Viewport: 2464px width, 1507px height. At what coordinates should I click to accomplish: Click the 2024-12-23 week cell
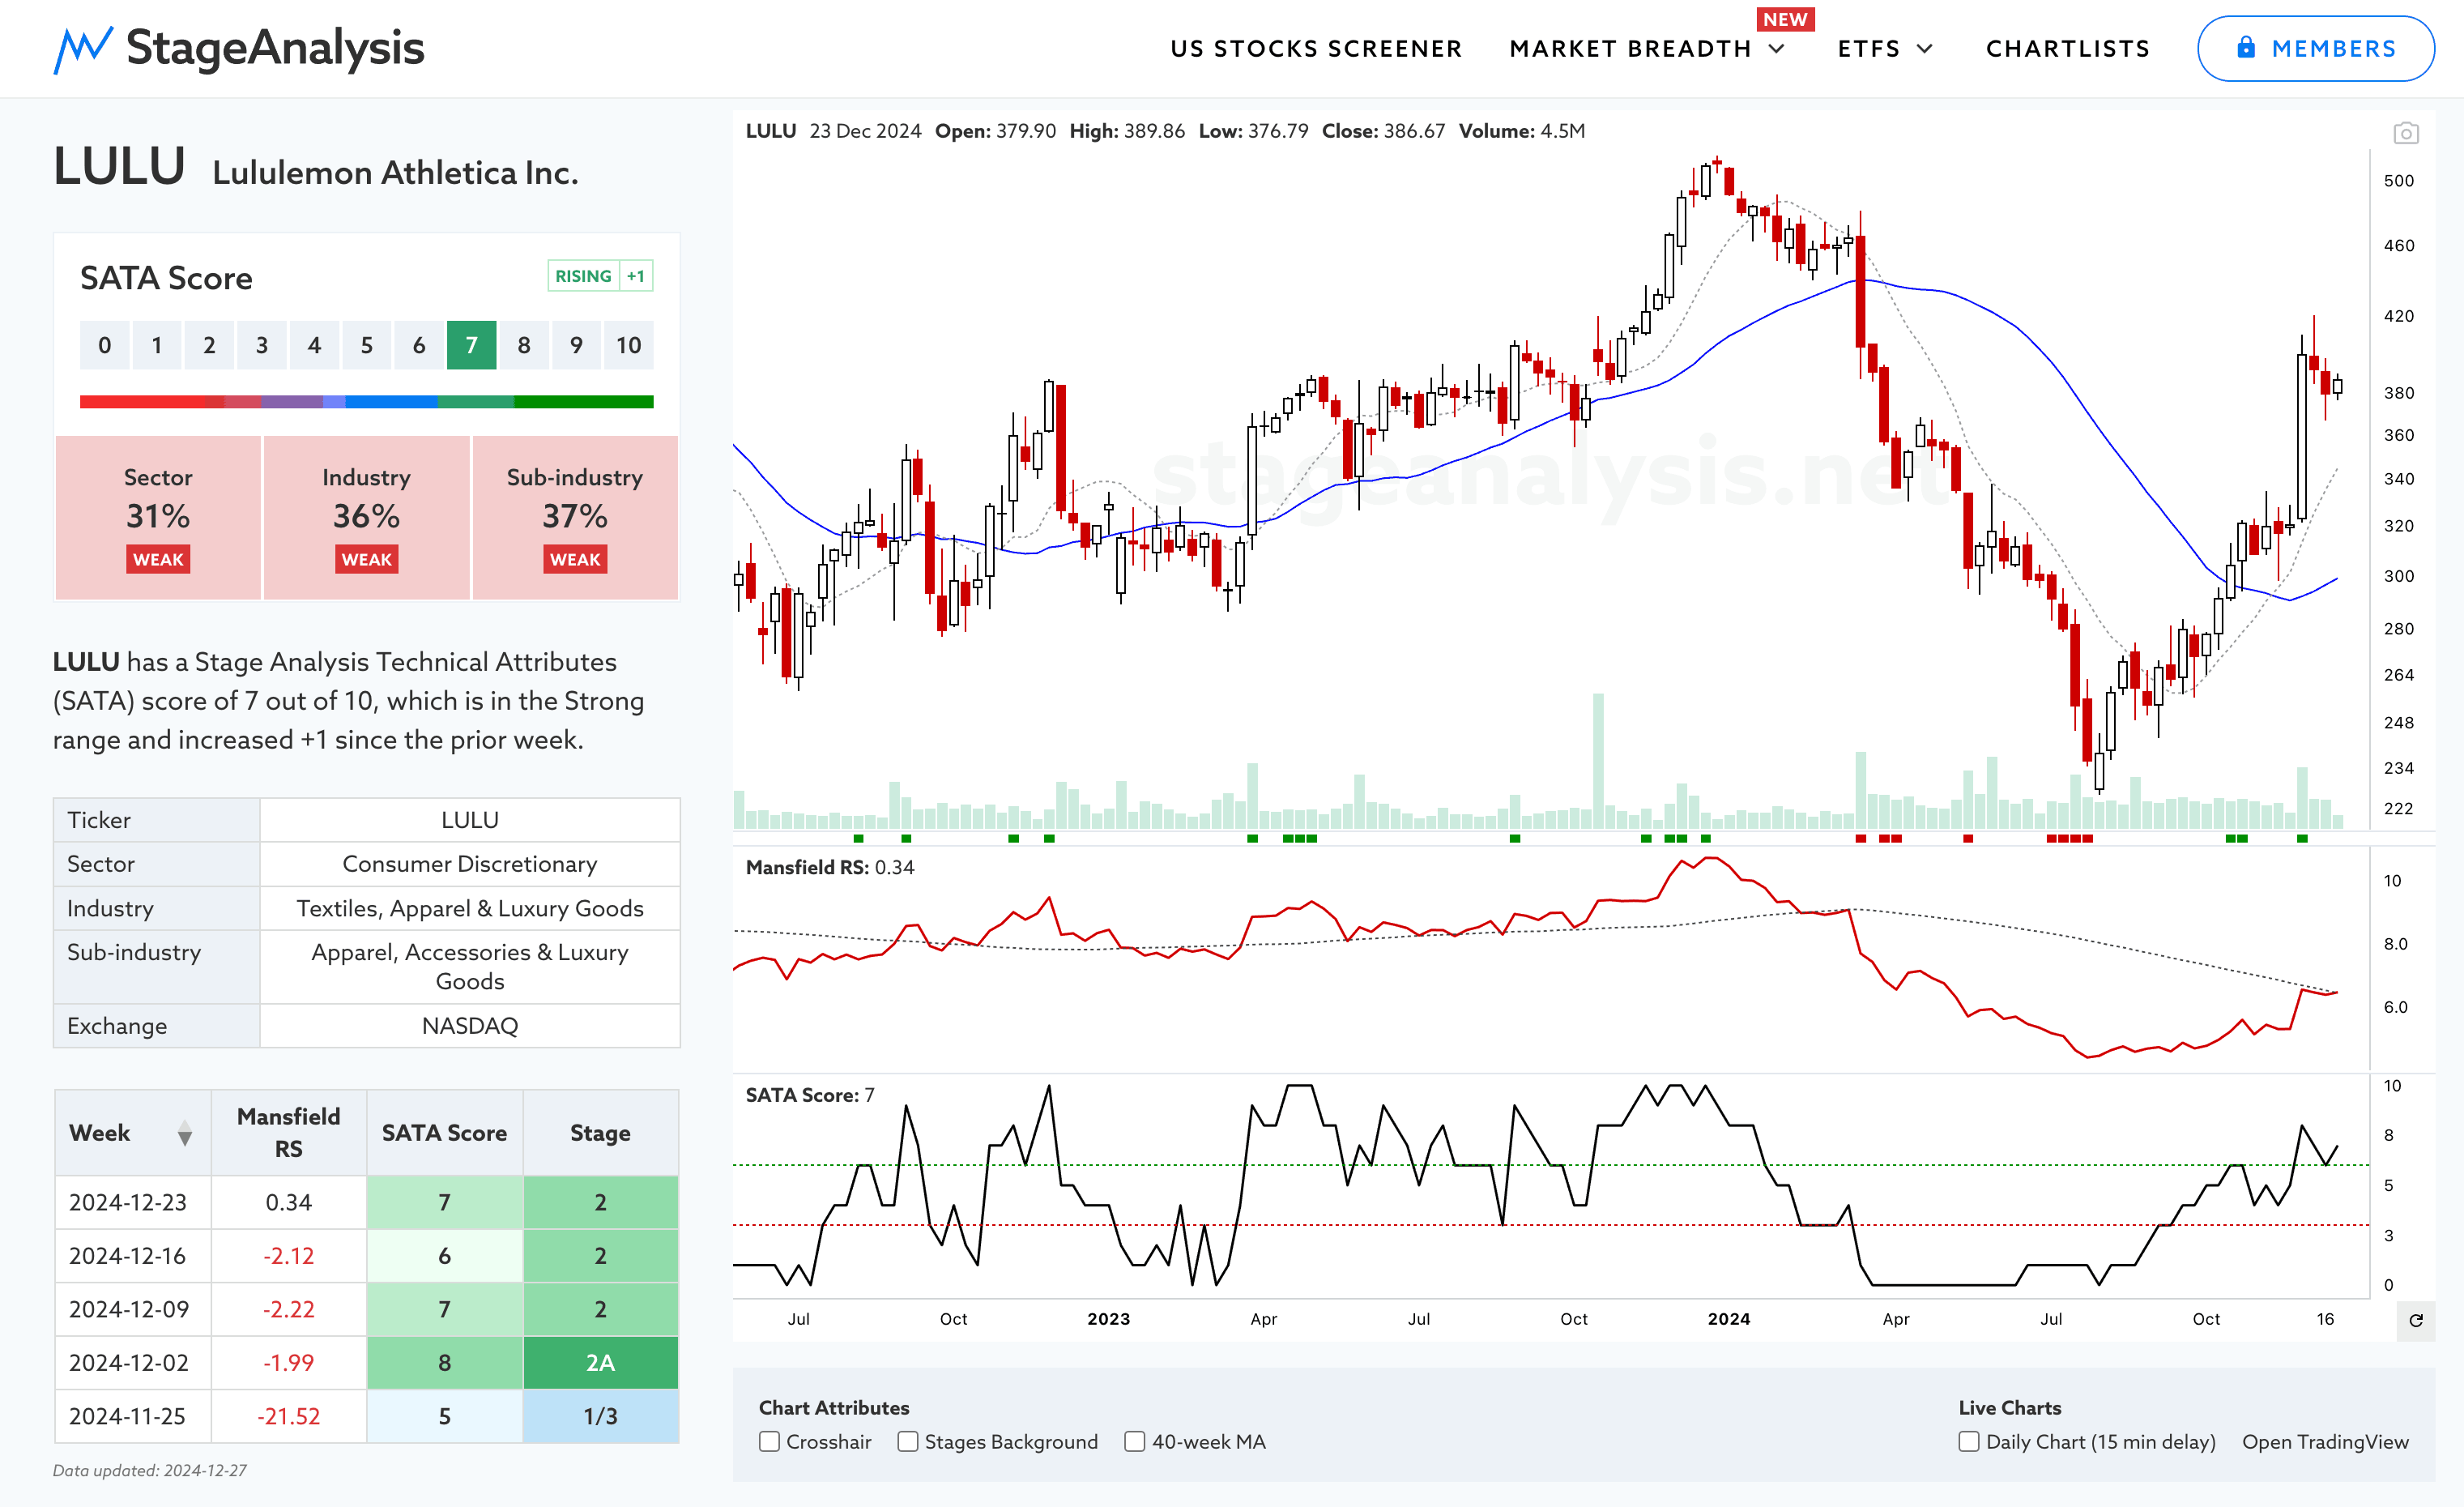(133, 1202)
